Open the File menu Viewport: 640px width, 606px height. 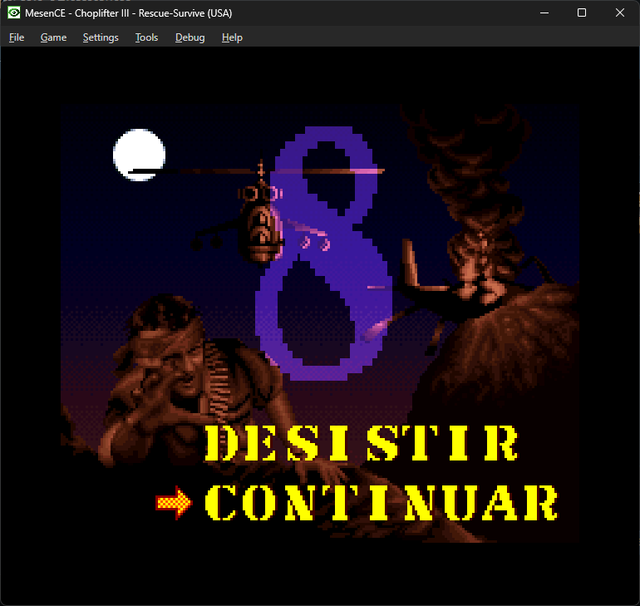(x=17, y=38)
